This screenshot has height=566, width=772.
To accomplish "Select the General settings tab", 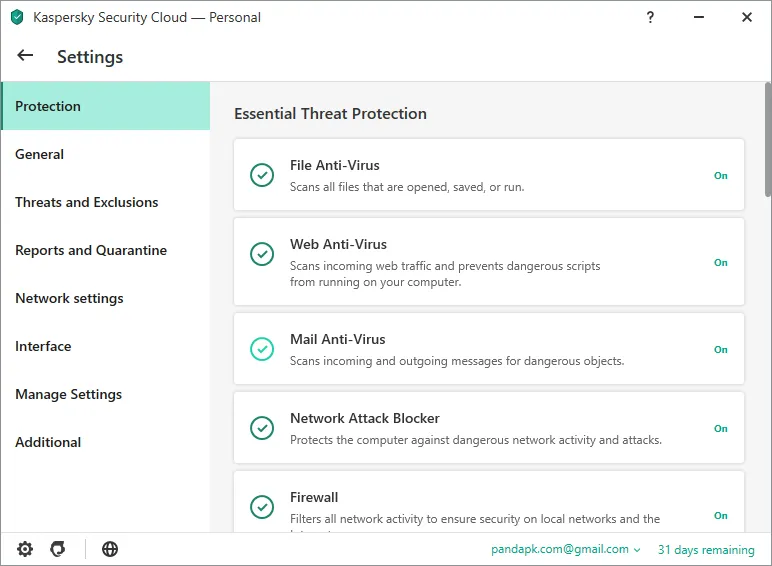I will (40, 154).
